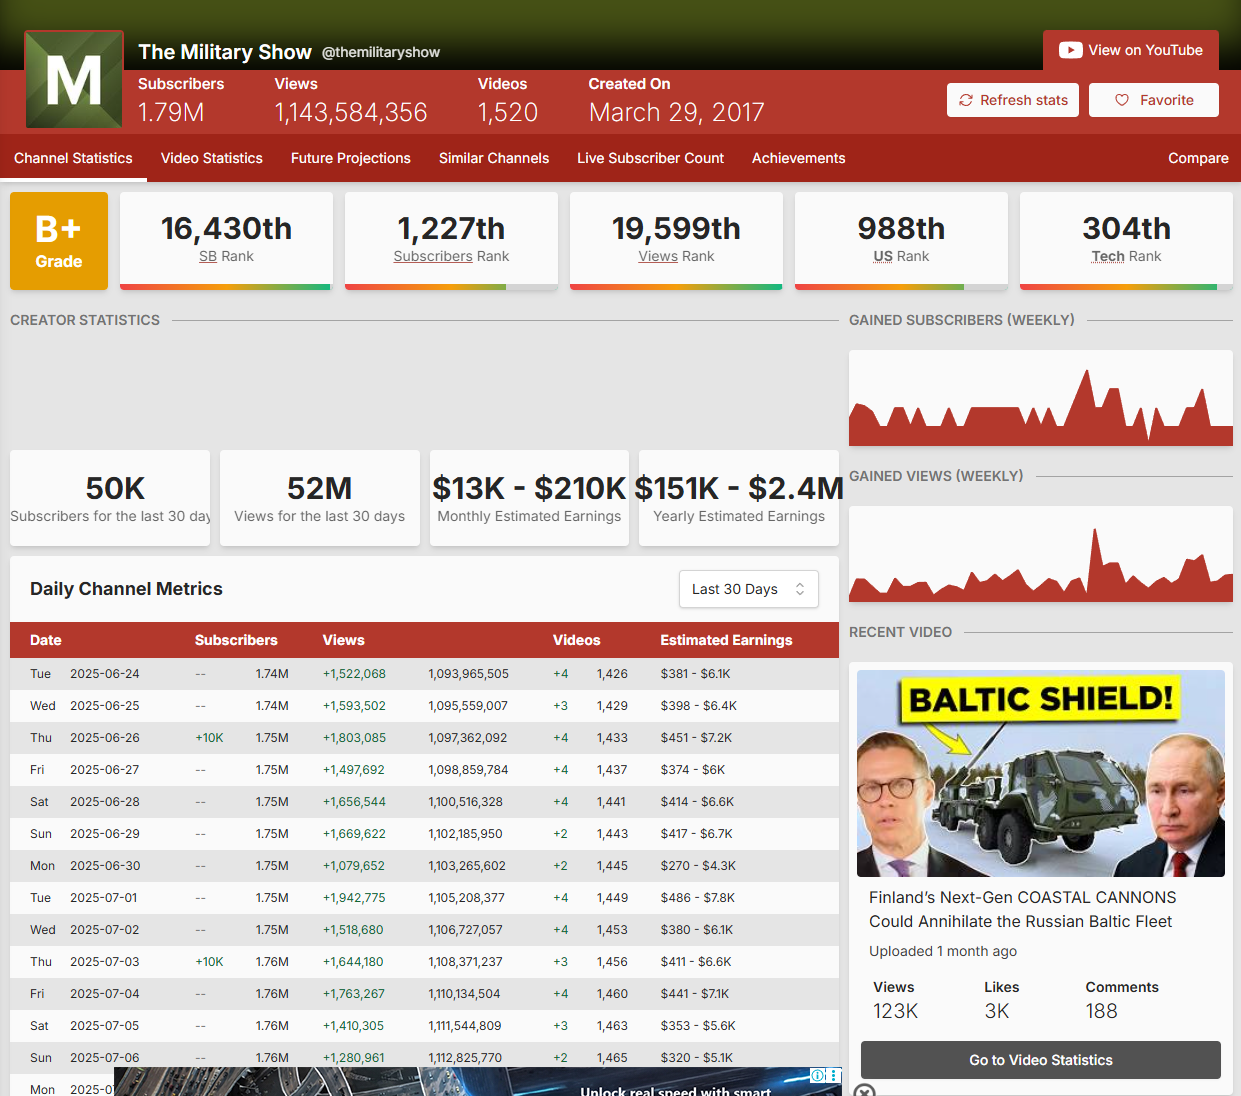
Task: Click the 2025-07-06 date cell
Action: pyautogui.click(x=105, y=1058)
